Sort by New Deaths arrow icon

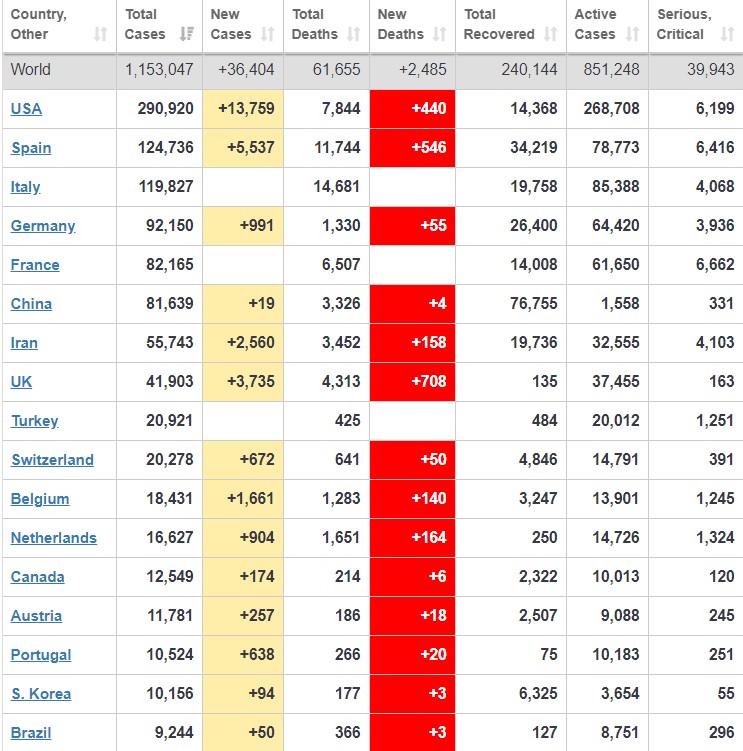point(440,34)
